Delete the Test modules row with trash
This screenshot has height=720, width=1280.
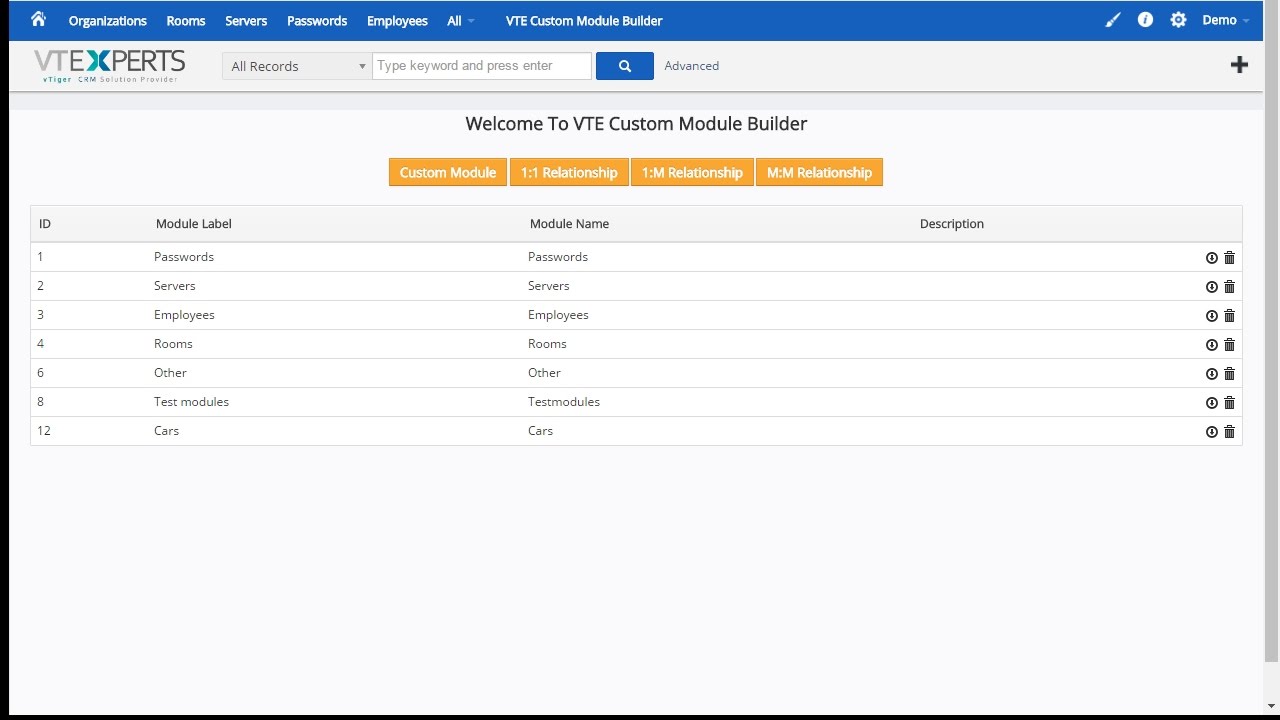1230,403
